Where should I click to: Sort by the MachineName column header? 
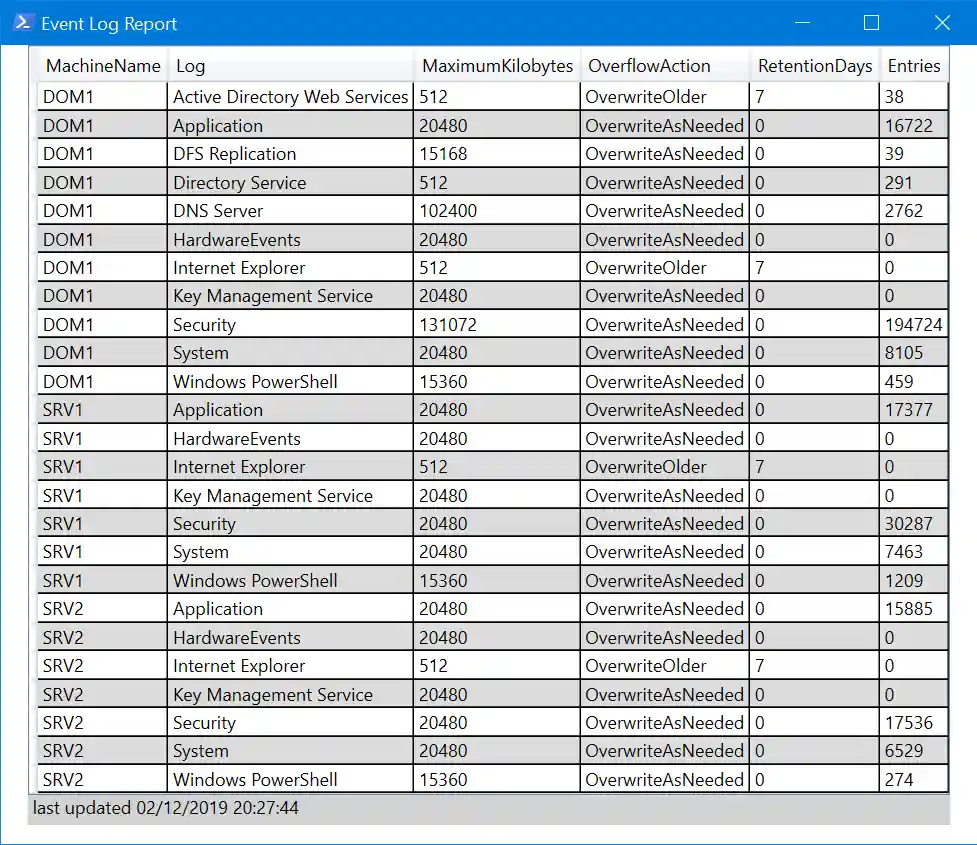[x=101, y=65]
